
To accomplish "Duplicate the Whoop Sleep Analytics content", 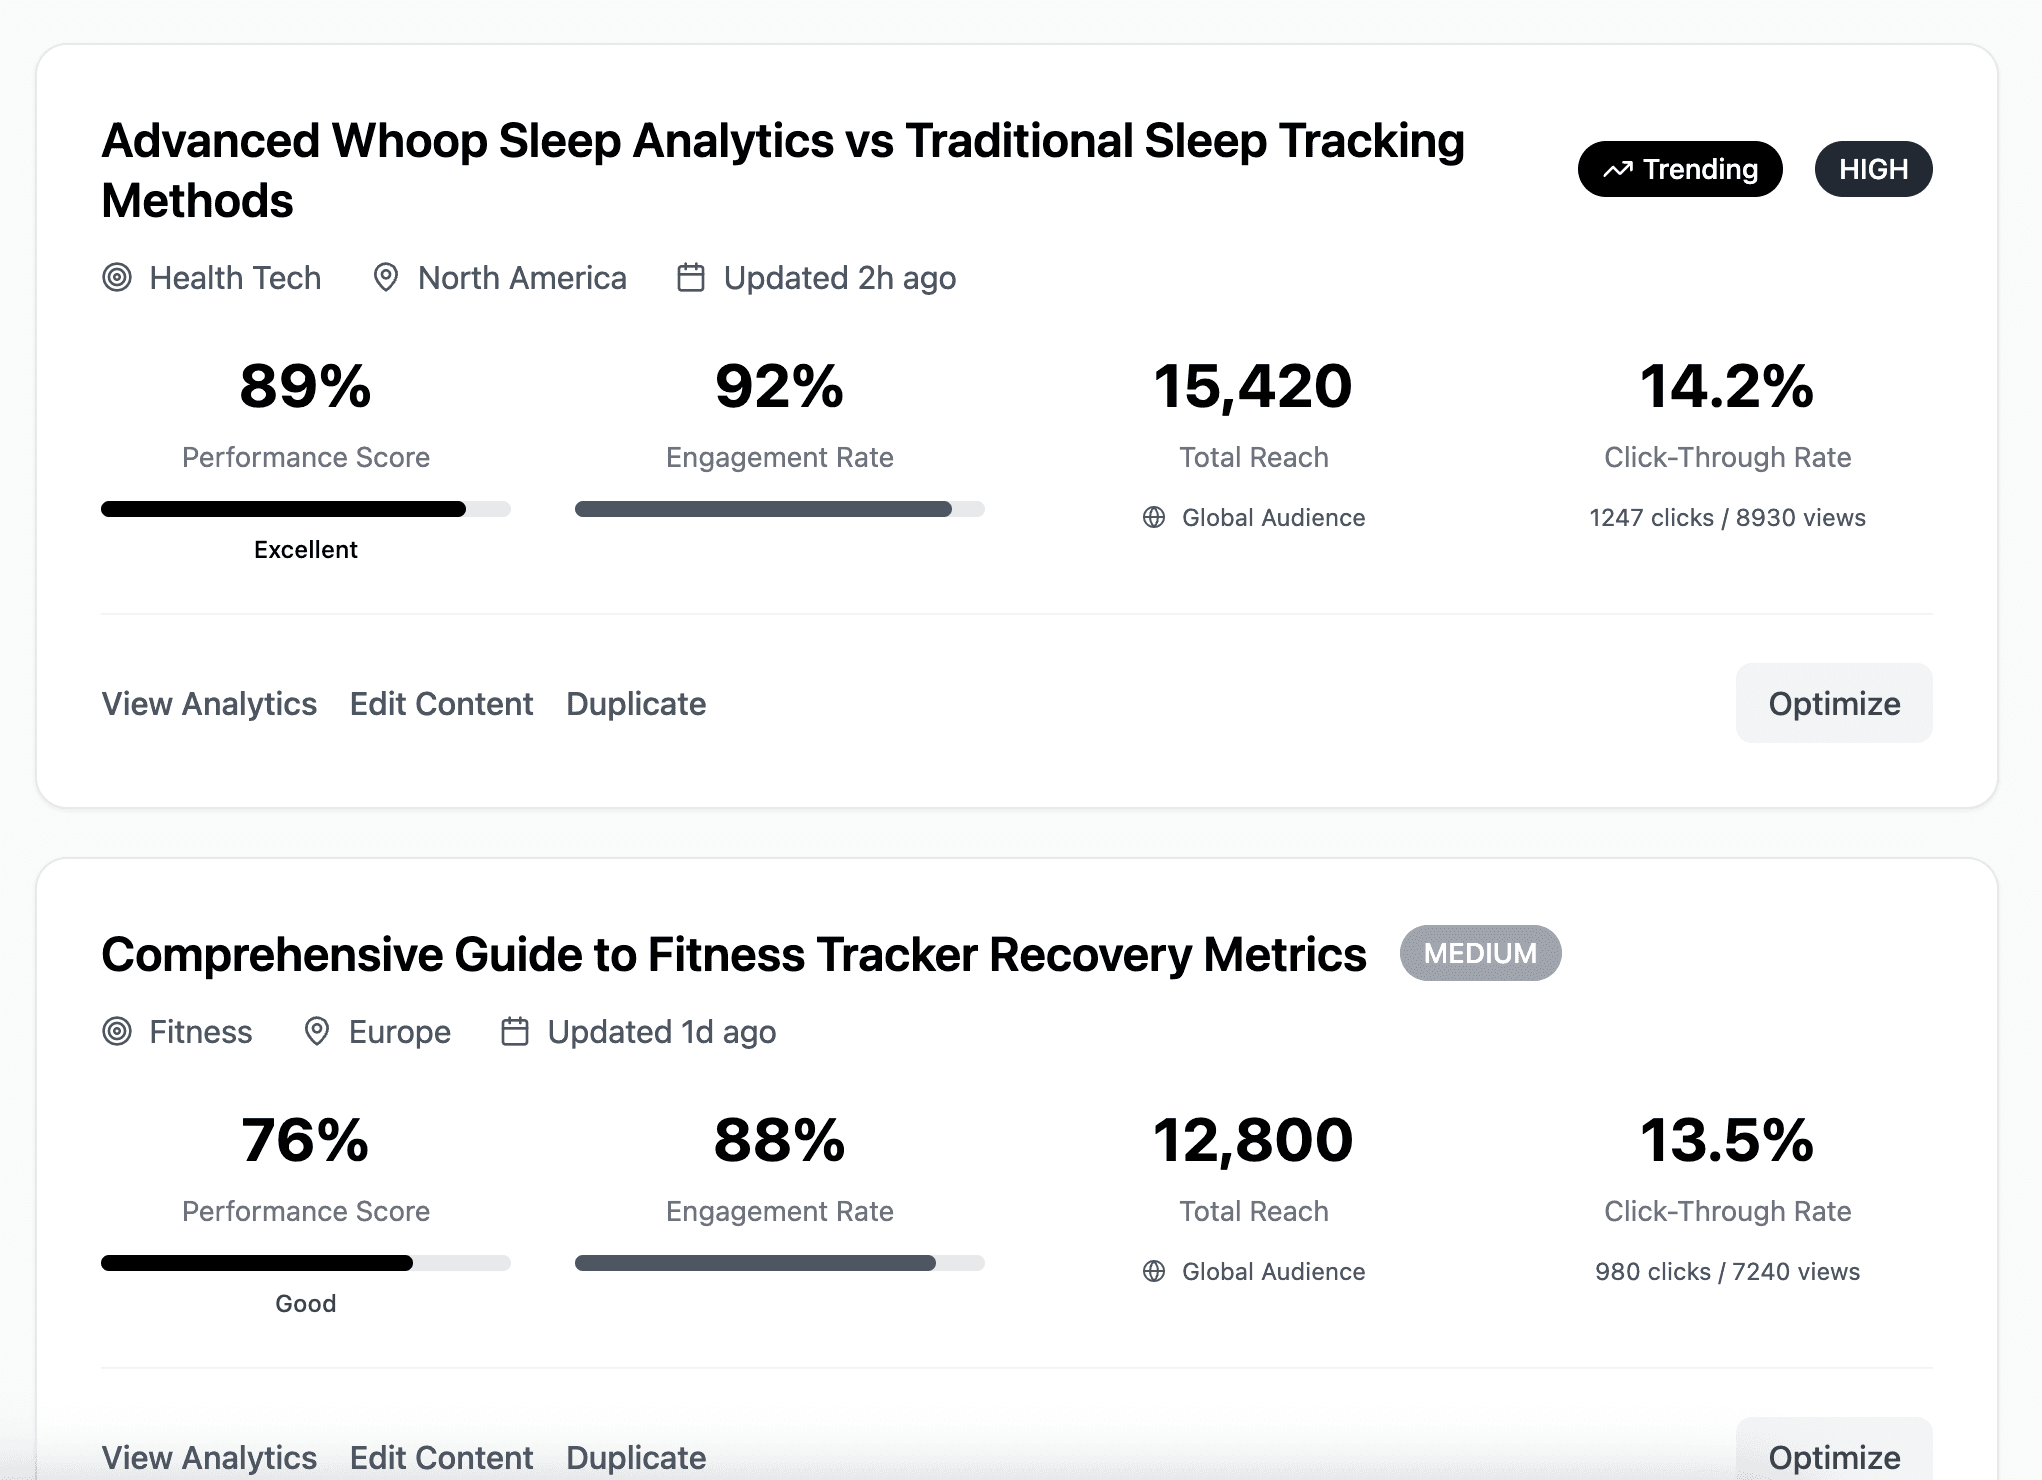I will [x=636, y=704].
